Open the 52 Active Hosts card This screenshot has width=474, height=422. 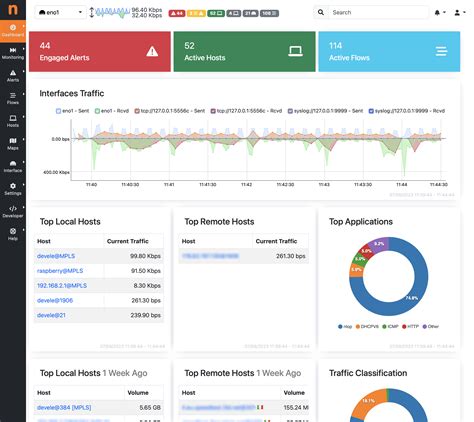(x=244, y=51)
